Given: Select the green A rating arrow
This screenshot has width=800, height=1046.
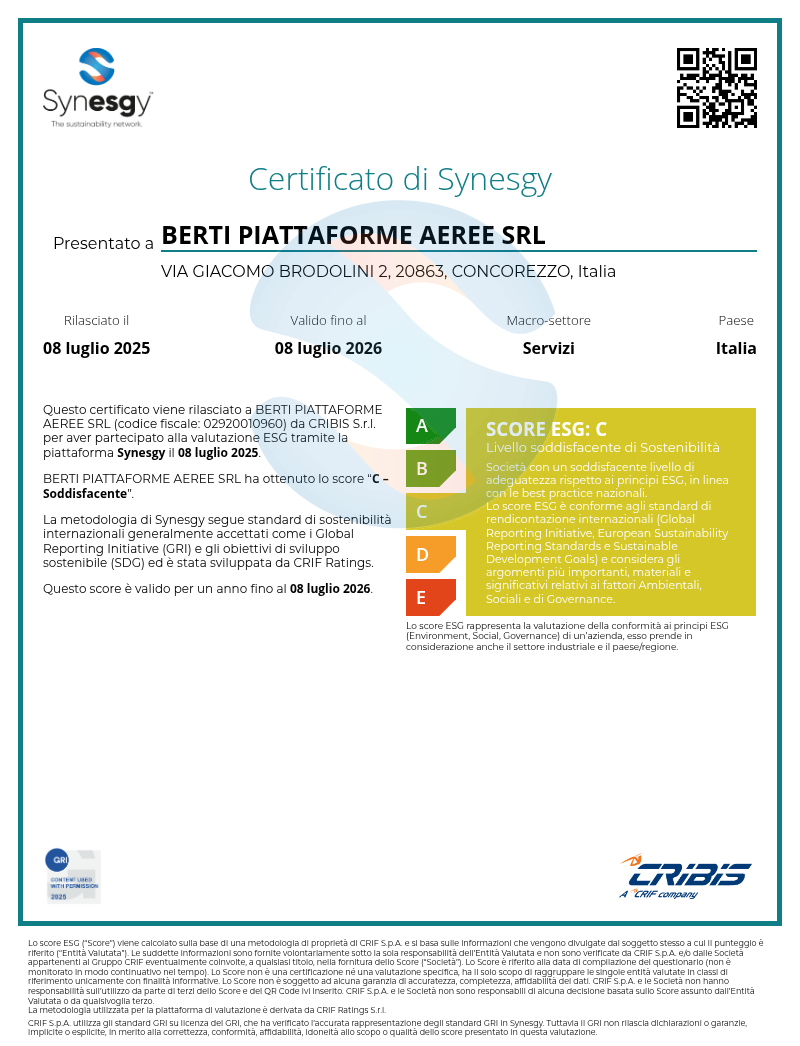Looking at the screenshot, I should pos(429,426).
